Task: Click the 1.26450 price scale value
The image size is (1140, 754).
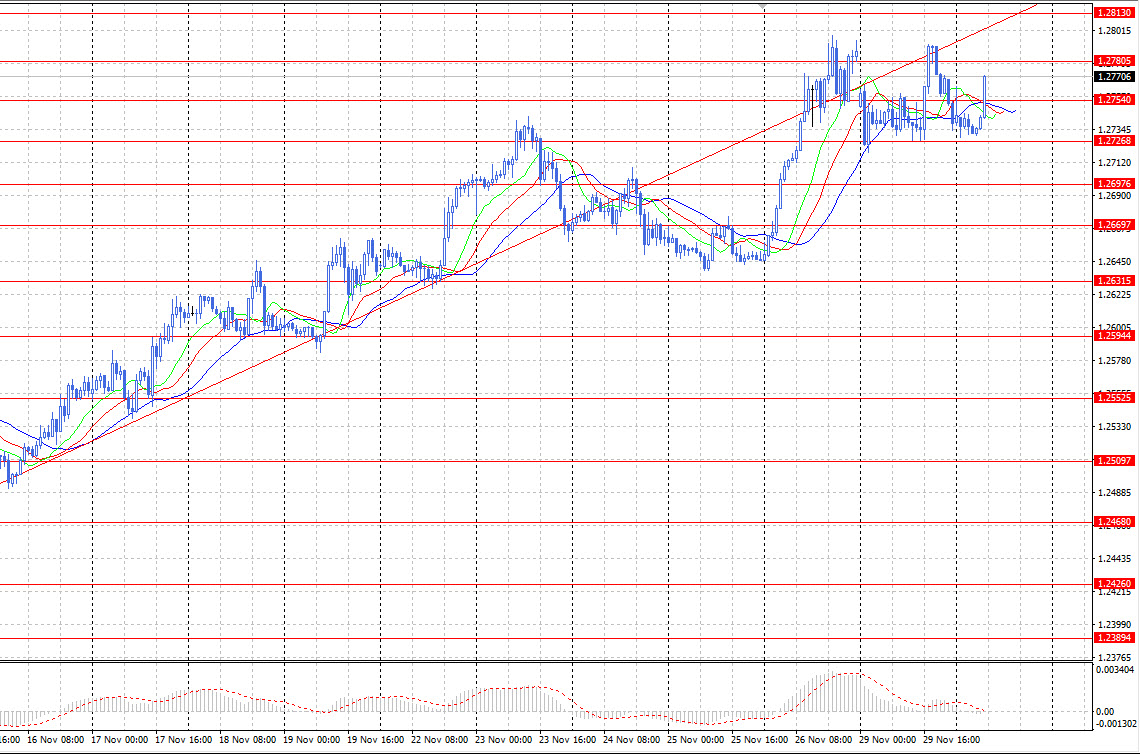Action: (1115, 262)
